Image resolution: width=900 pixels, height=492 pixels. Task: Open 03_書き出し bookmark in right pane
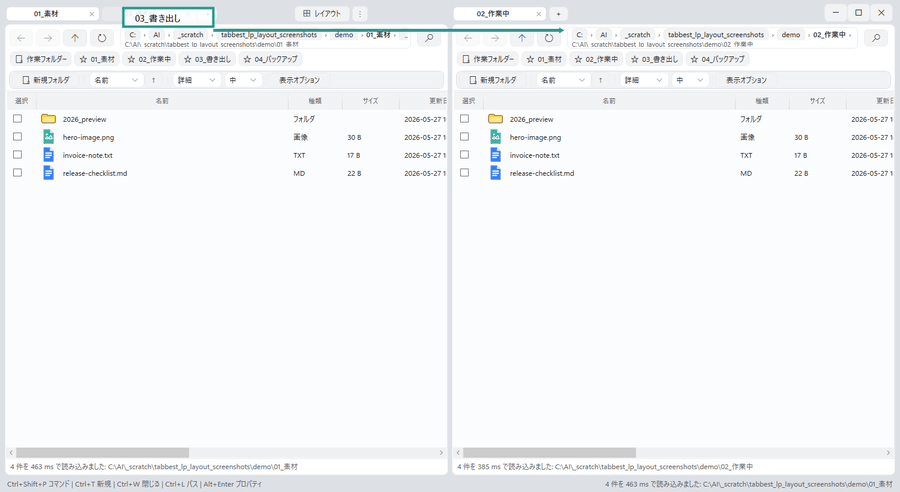pyautogui.click(x=654, y=59)
